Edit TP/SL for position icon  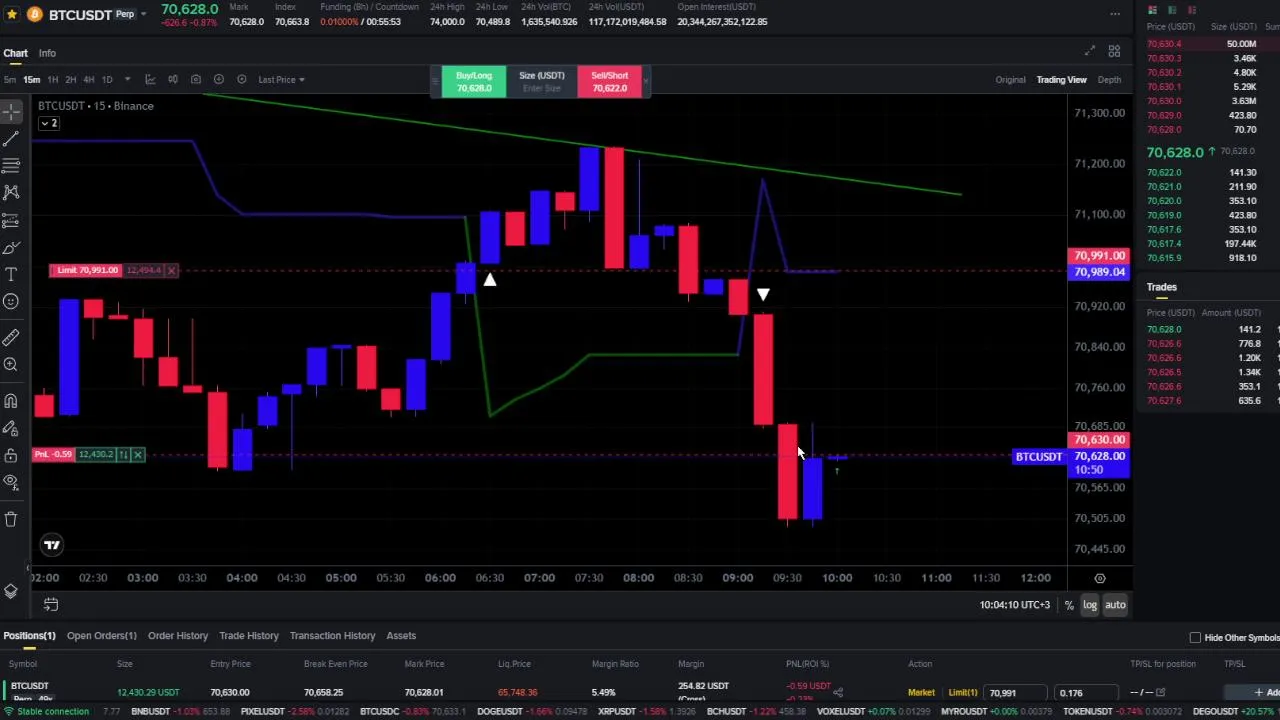pos(1160,692)
